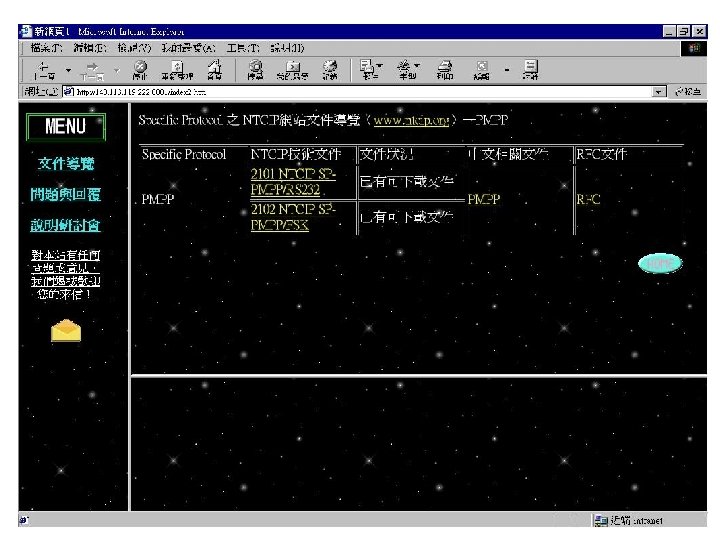Open the 檢視(V) View menu
This screenshot has height=540, width=720.
(134, 48)
